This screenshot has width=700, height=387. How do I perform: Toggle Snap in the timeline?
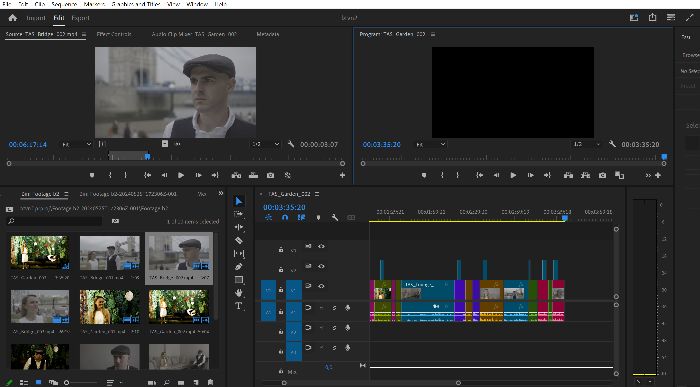click(x=285, y=217)
